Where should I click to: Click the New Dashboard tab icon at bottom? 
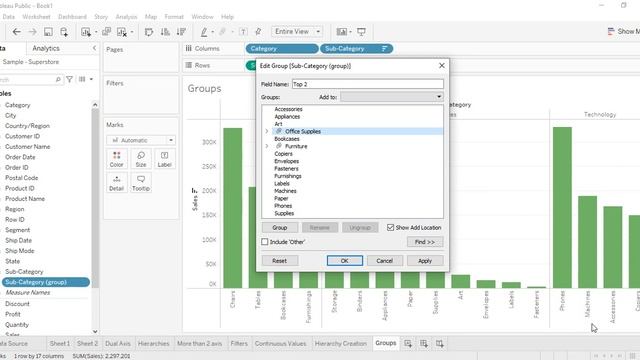(424, 344)
